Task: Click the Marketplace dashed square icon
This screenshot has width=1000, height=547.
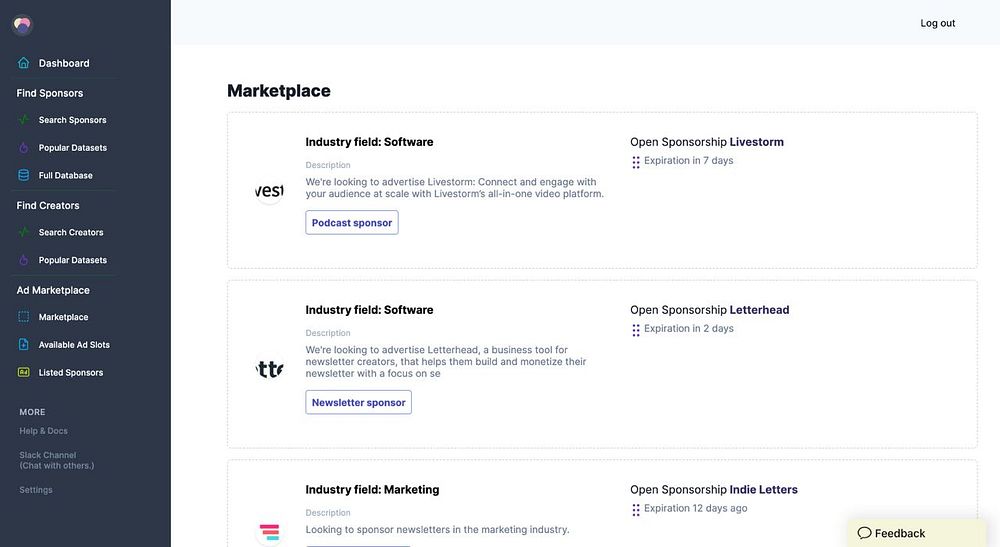Action: coord(24,316)
